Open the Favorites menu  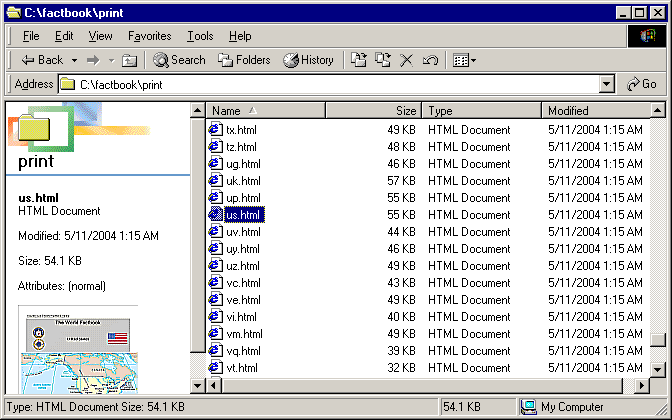149,36
